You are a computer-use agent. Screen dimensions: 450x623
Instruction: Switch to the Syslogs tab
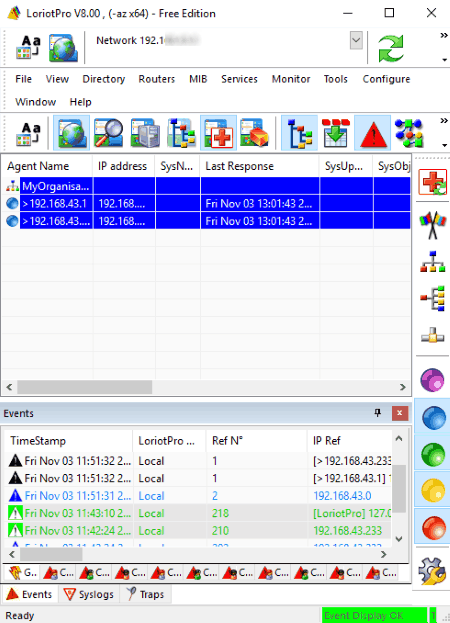click(x=89, y=594)
